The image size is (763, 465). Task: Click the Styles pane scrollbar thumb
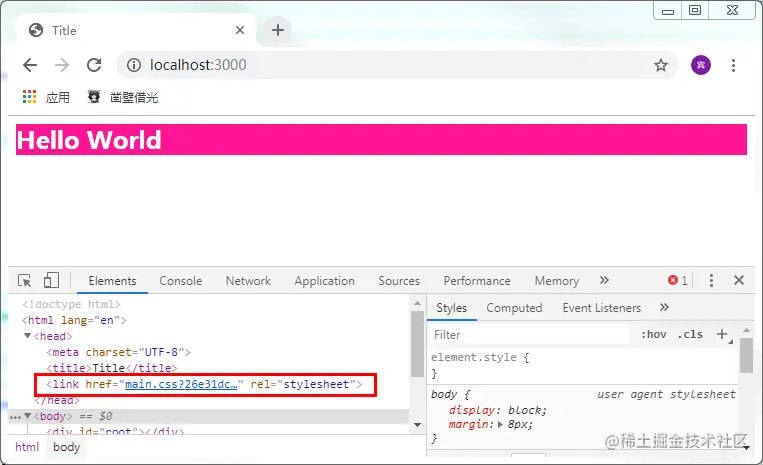[746, 355]
